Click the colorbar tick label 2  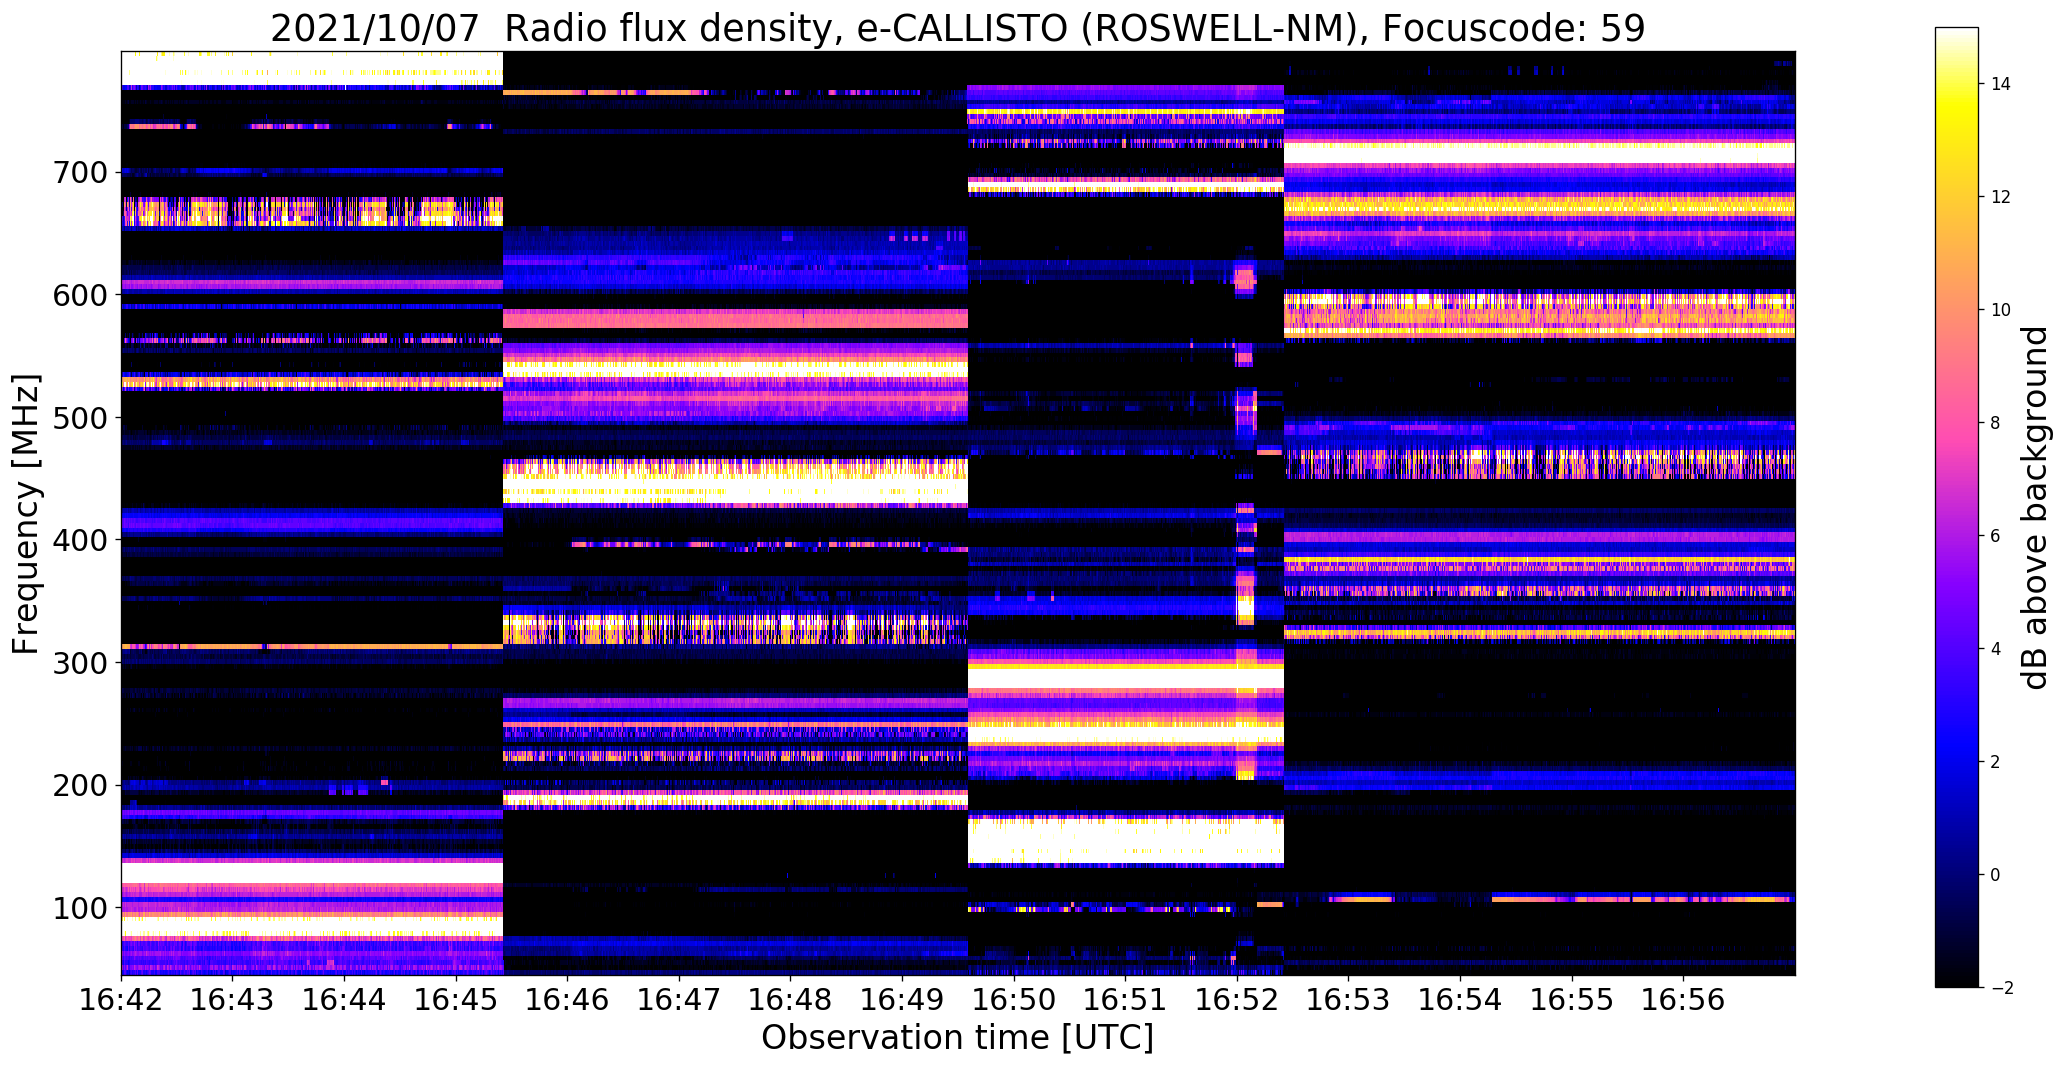1996,762
